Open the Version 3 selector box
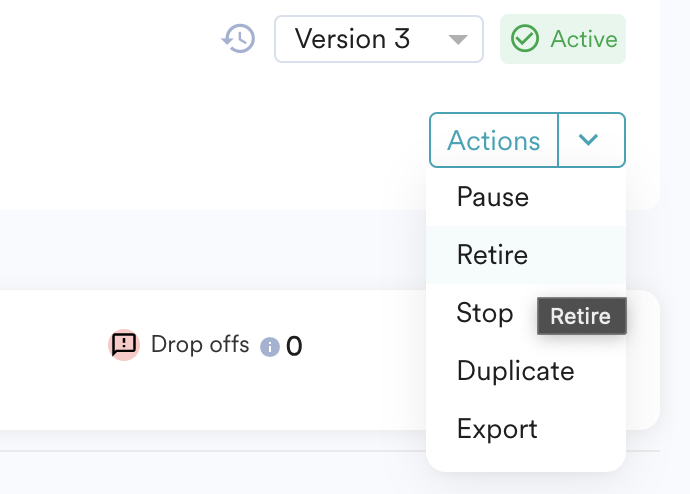Screen dimensions: 690x494 378,40
